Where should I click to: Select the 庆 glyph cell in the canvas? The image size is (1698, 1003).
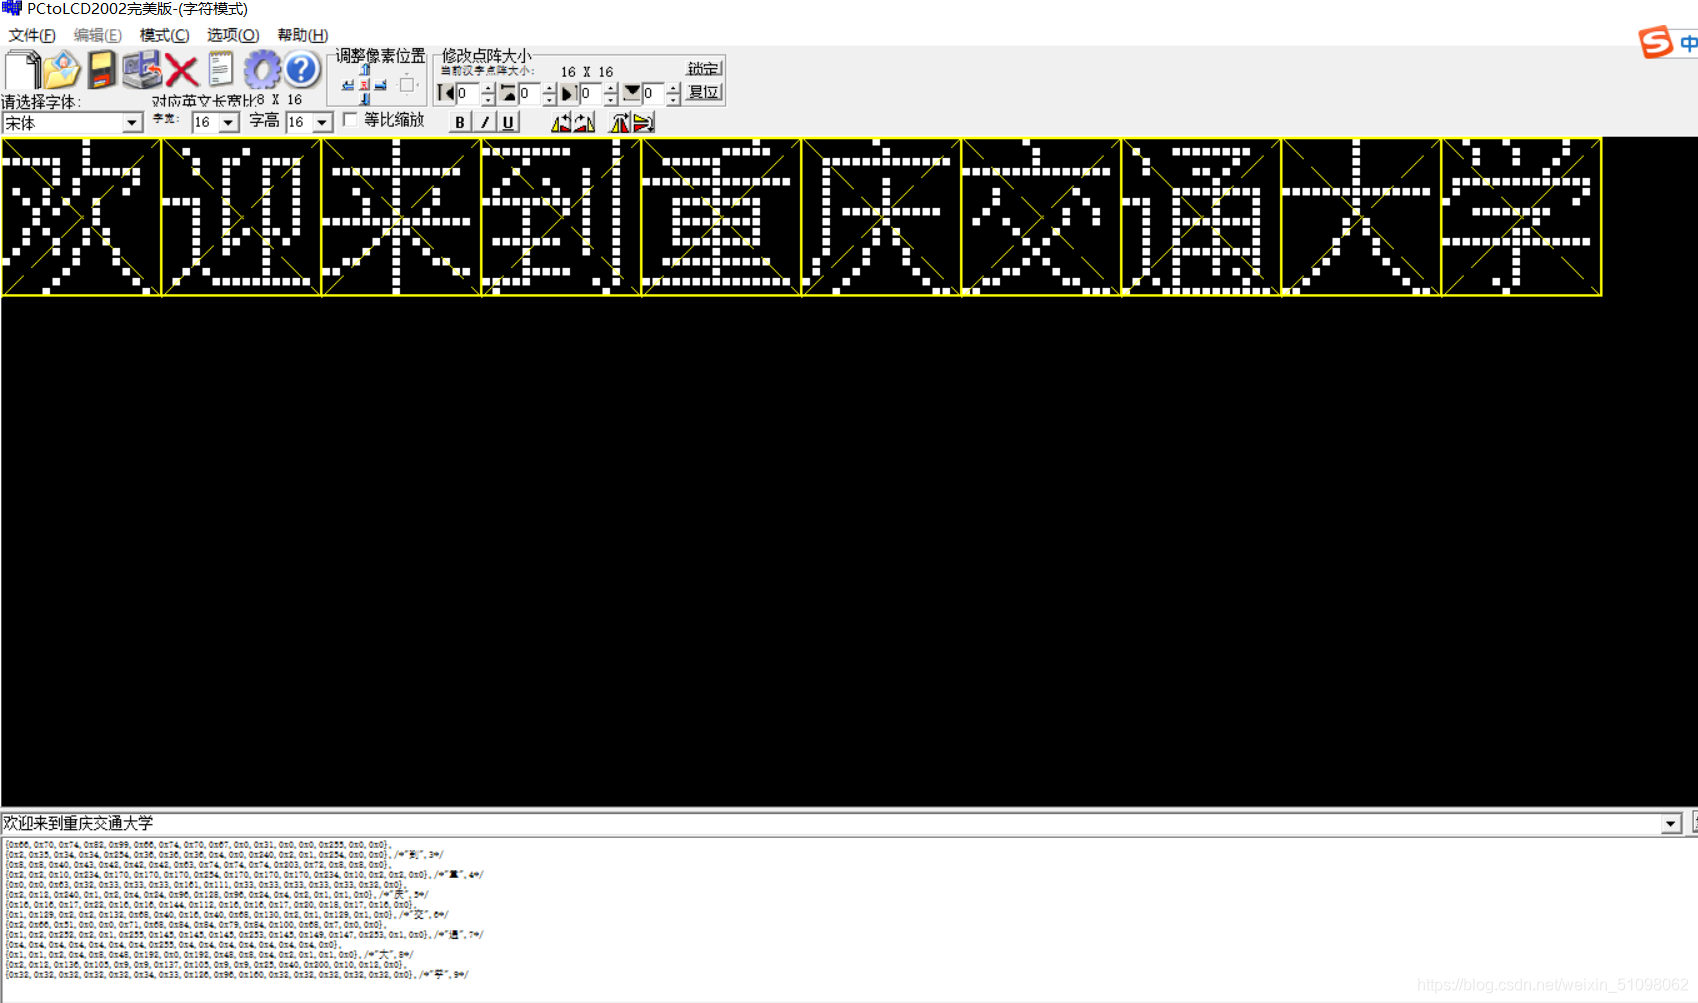(881, 217)
